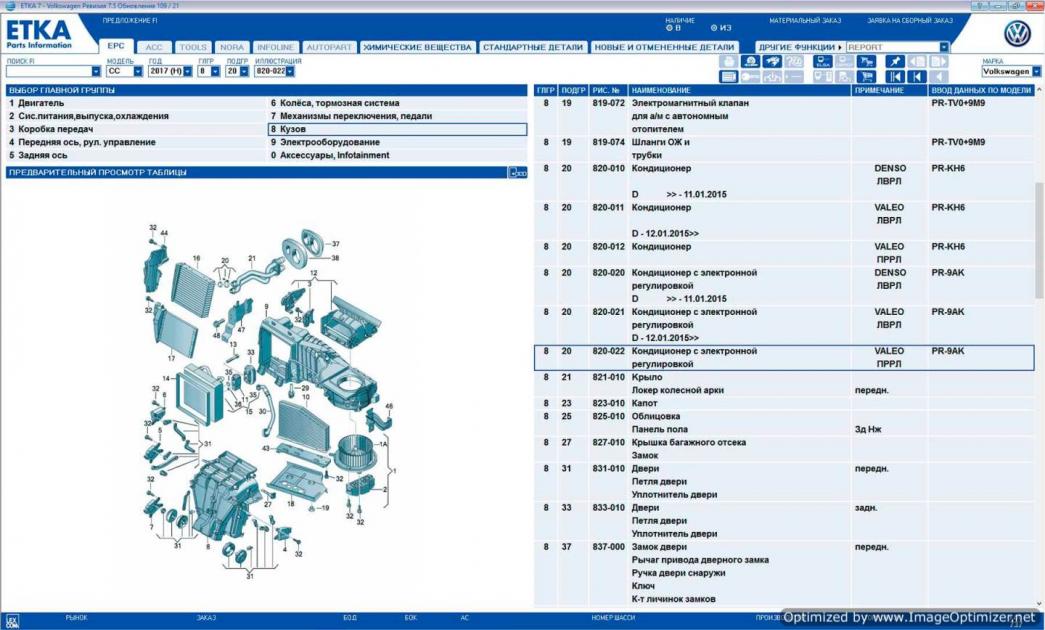Click the greyed back-page icon next to the pushpin
The height and width of the screenshot is (630, 1045).
tap(916, 61)
